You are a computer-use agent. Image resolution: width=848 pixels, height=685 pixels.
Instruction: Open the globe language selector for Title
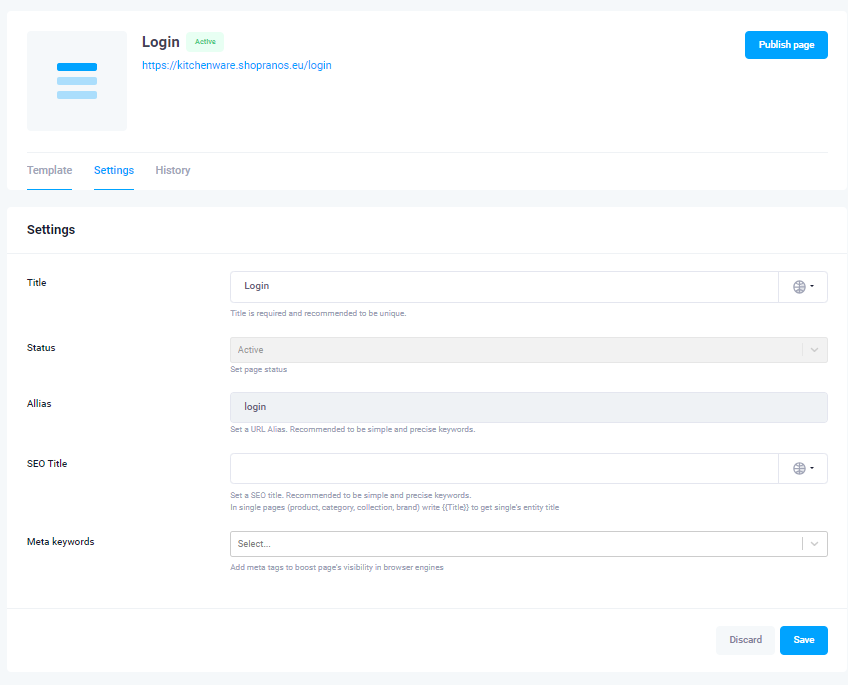(x=803, y=287)
